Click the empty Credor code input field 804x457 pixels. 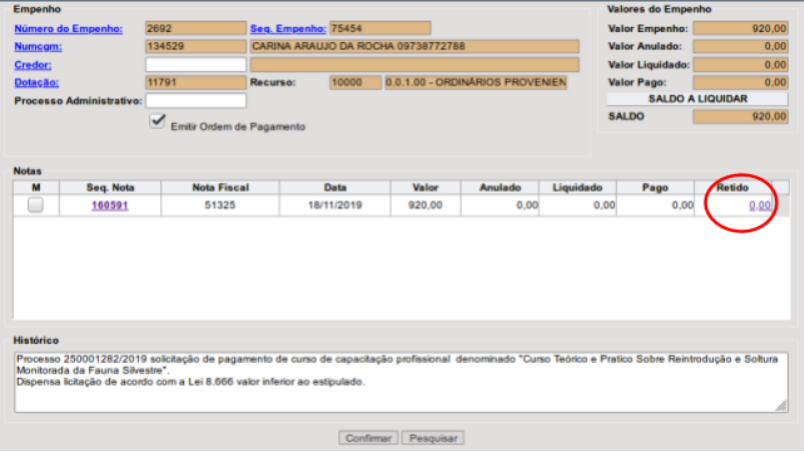[195, 65]
